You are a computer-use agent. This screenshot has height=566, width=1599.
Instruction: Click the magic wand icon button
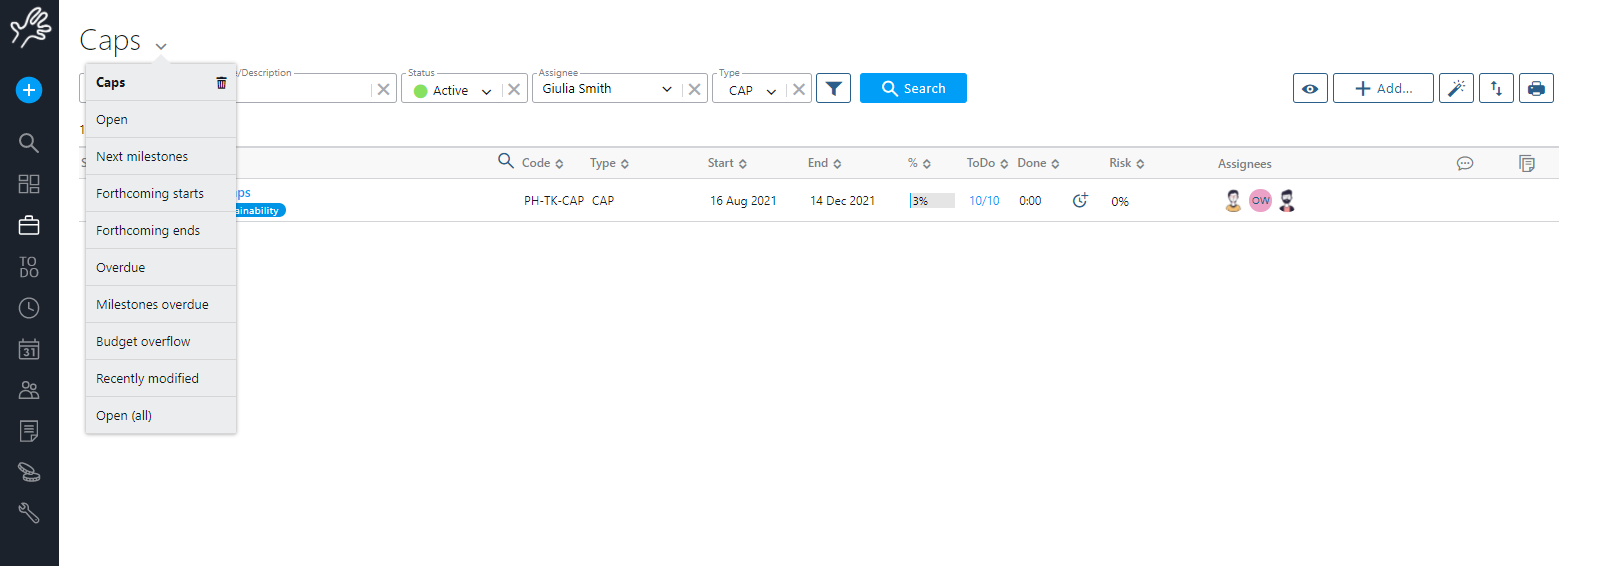(1456, 88)
